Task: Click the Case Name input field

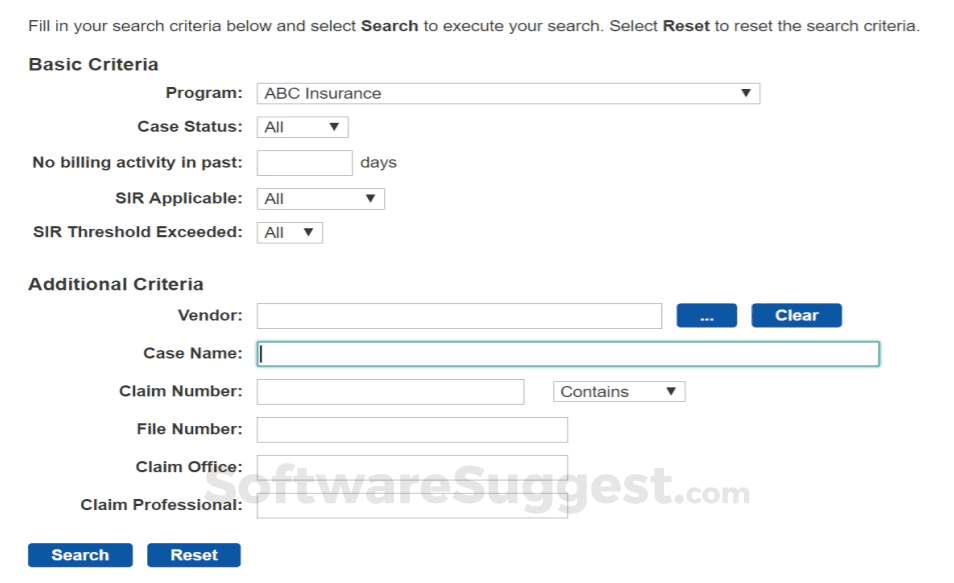Action: [x=568, y=354]
